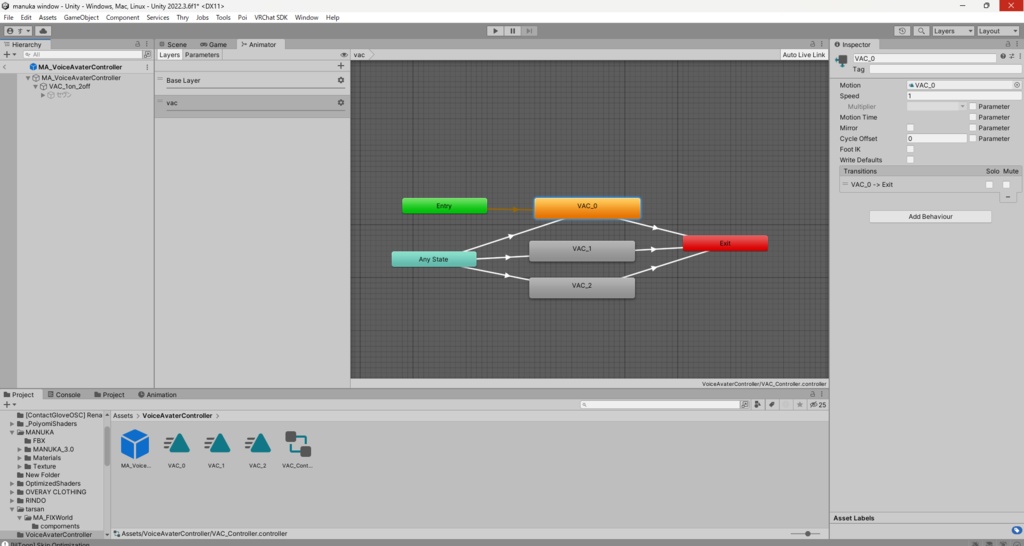The image size is (1024, 546).
Task: Select the VAC_1 animation asset
Action: 217,443
